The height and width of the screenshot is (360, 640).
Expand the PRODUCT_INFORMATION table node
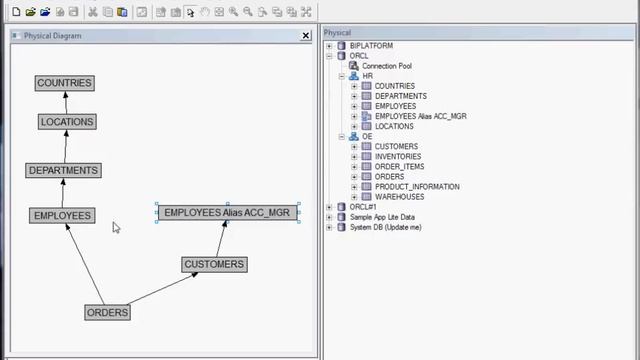354,187
